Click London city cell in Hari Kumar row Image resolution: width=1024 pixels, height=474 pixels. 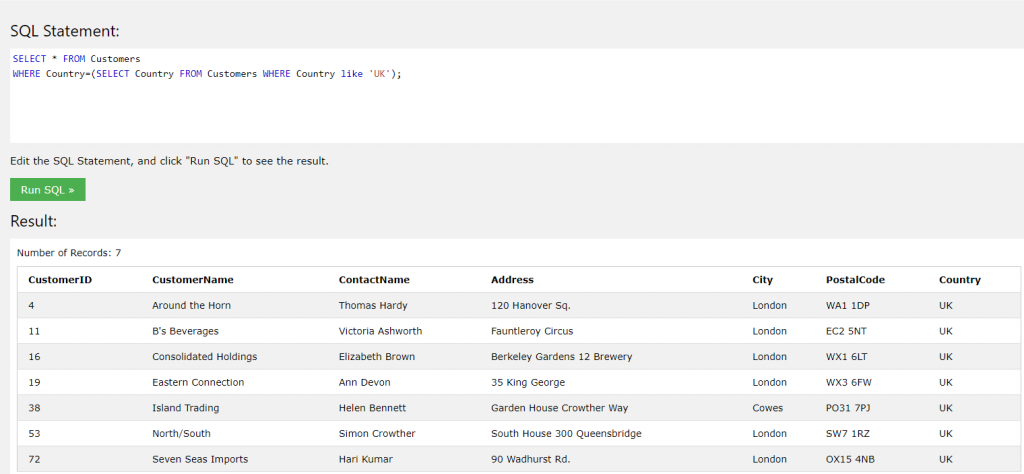pos(769,459)
